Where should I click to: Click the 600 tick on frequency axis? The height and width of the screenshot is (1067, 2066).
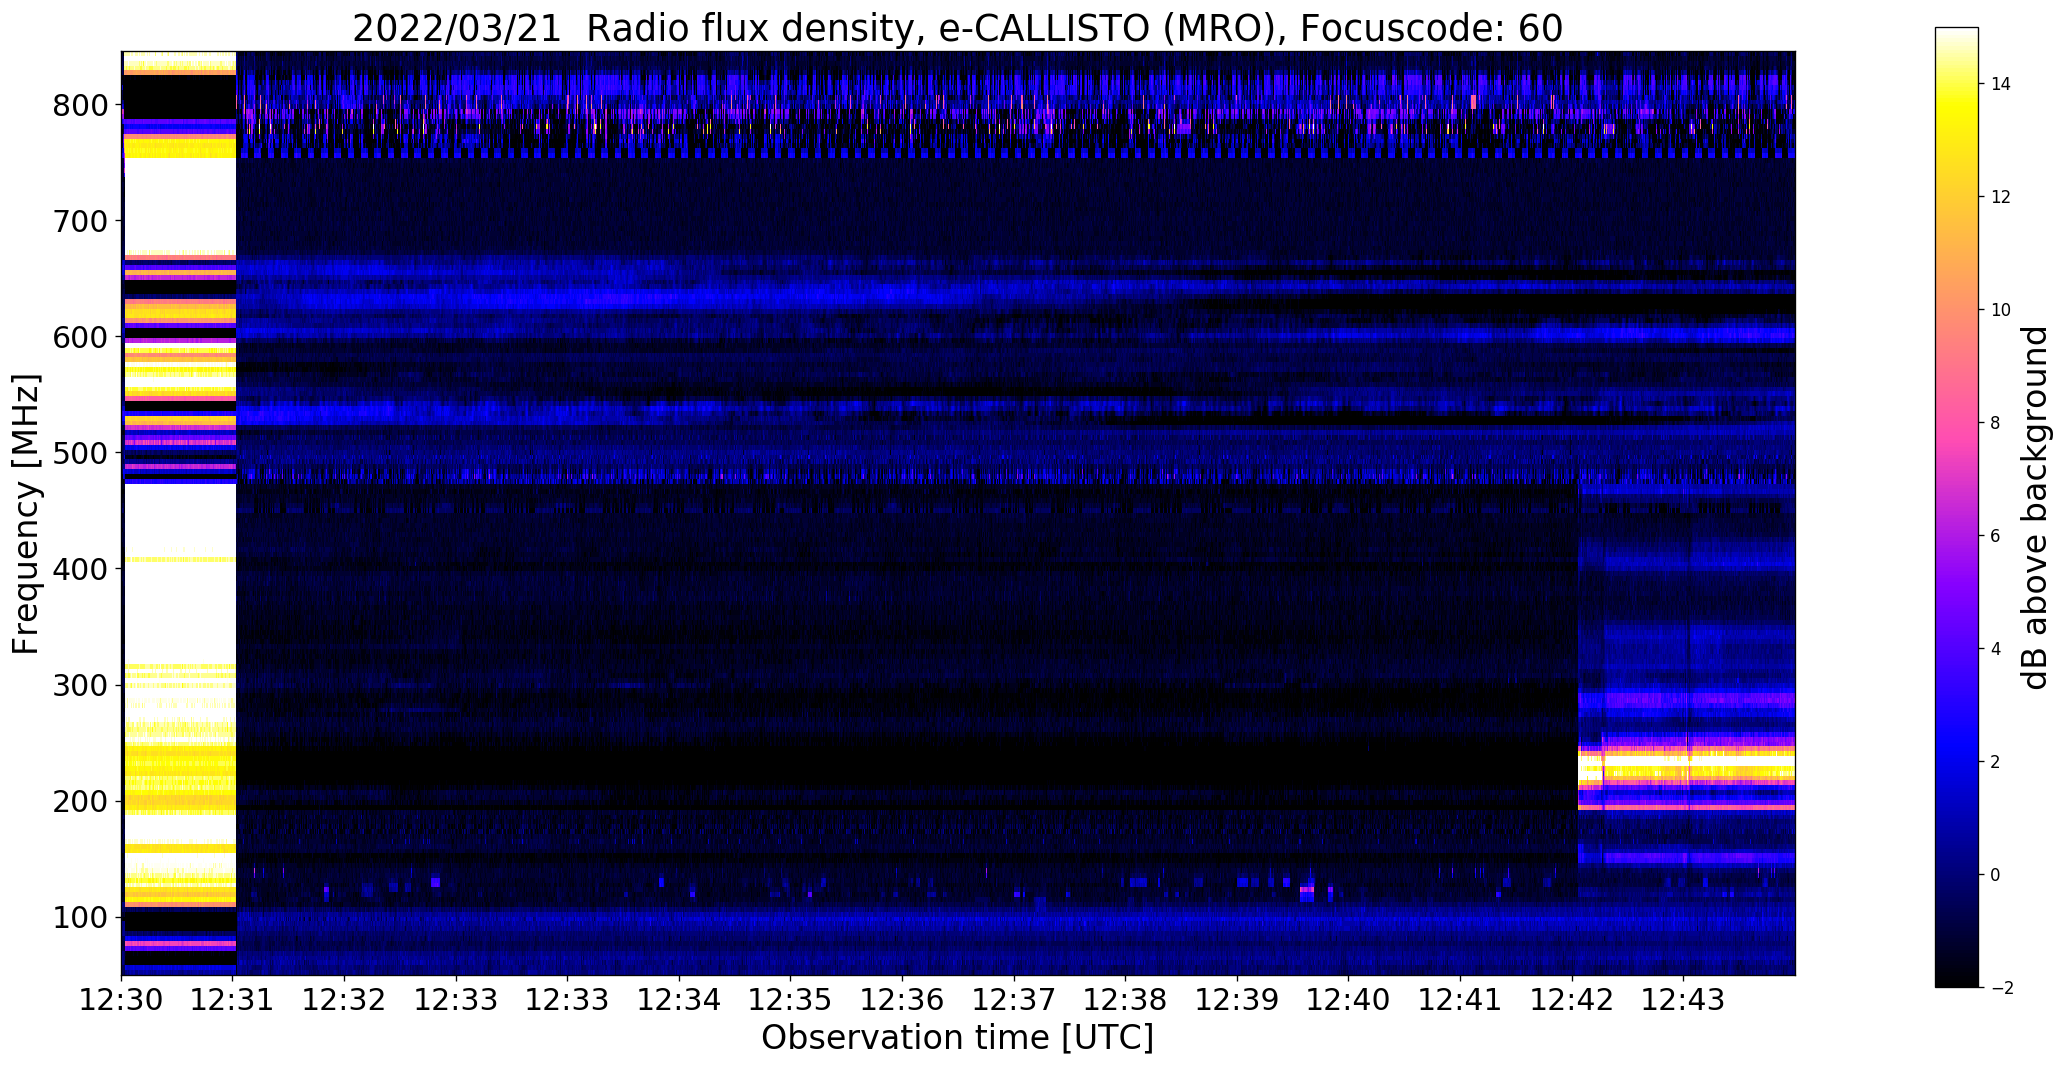tap(79, 337)
